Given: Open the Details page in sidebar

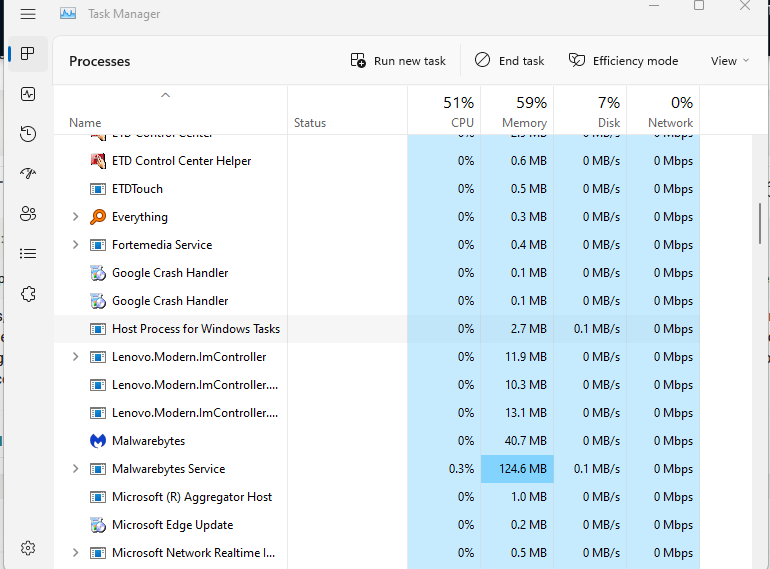Looking at the screenshot, I should (28, 254).
